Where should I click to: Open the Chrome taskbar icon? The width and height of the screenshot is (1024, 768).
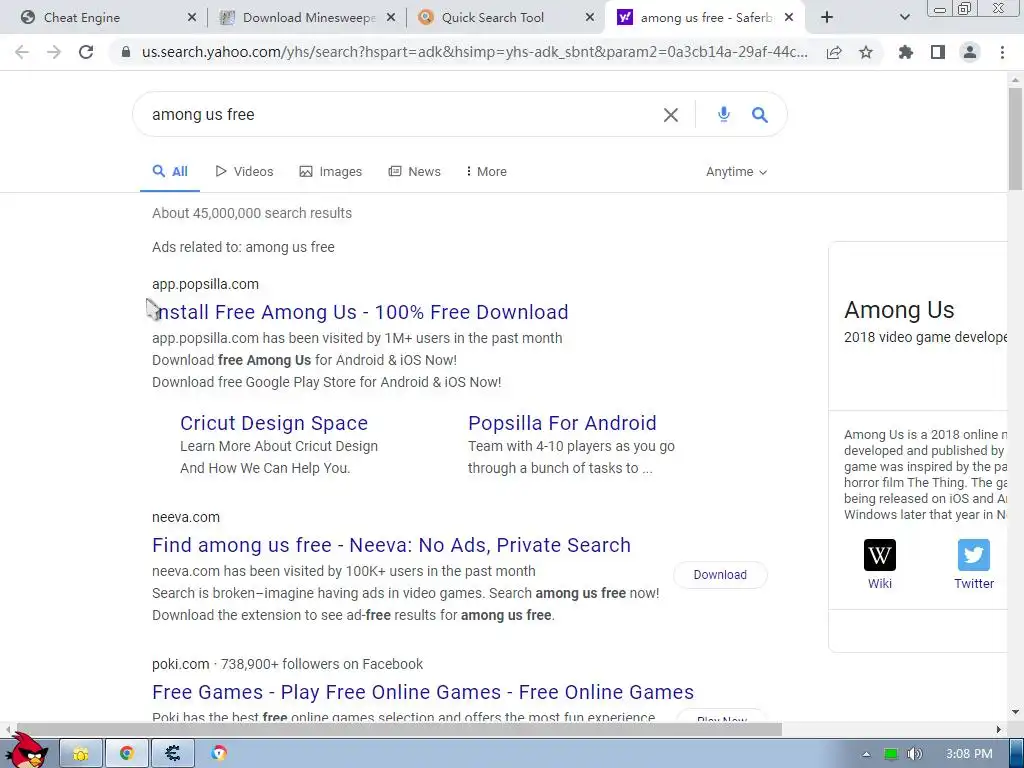[127, 754]
